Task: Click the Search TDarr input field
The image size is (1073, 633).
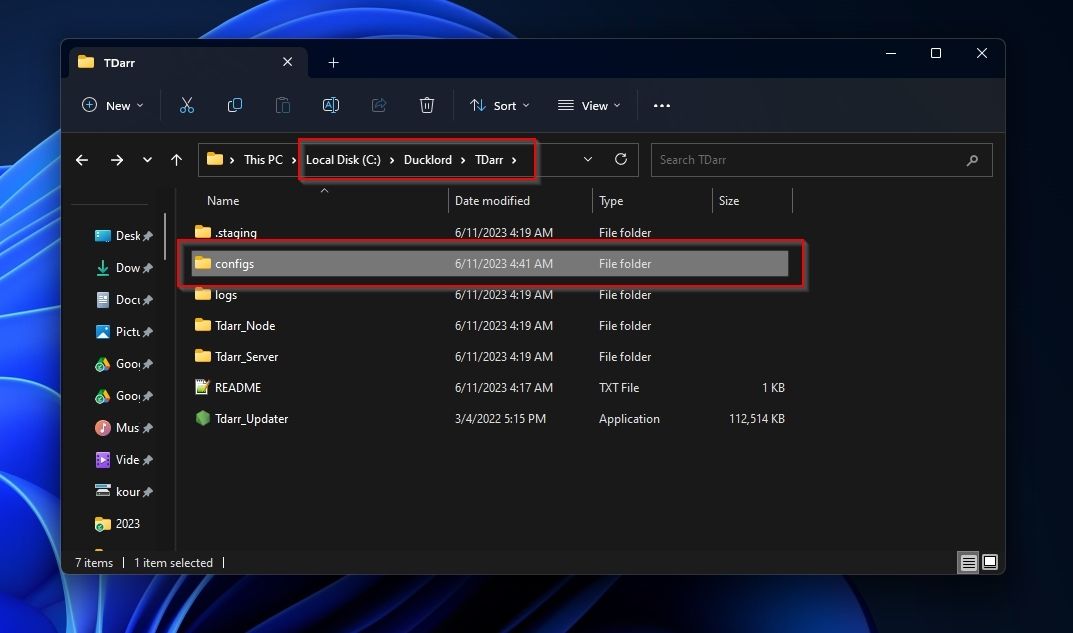Action: click(x=810, y=160)
